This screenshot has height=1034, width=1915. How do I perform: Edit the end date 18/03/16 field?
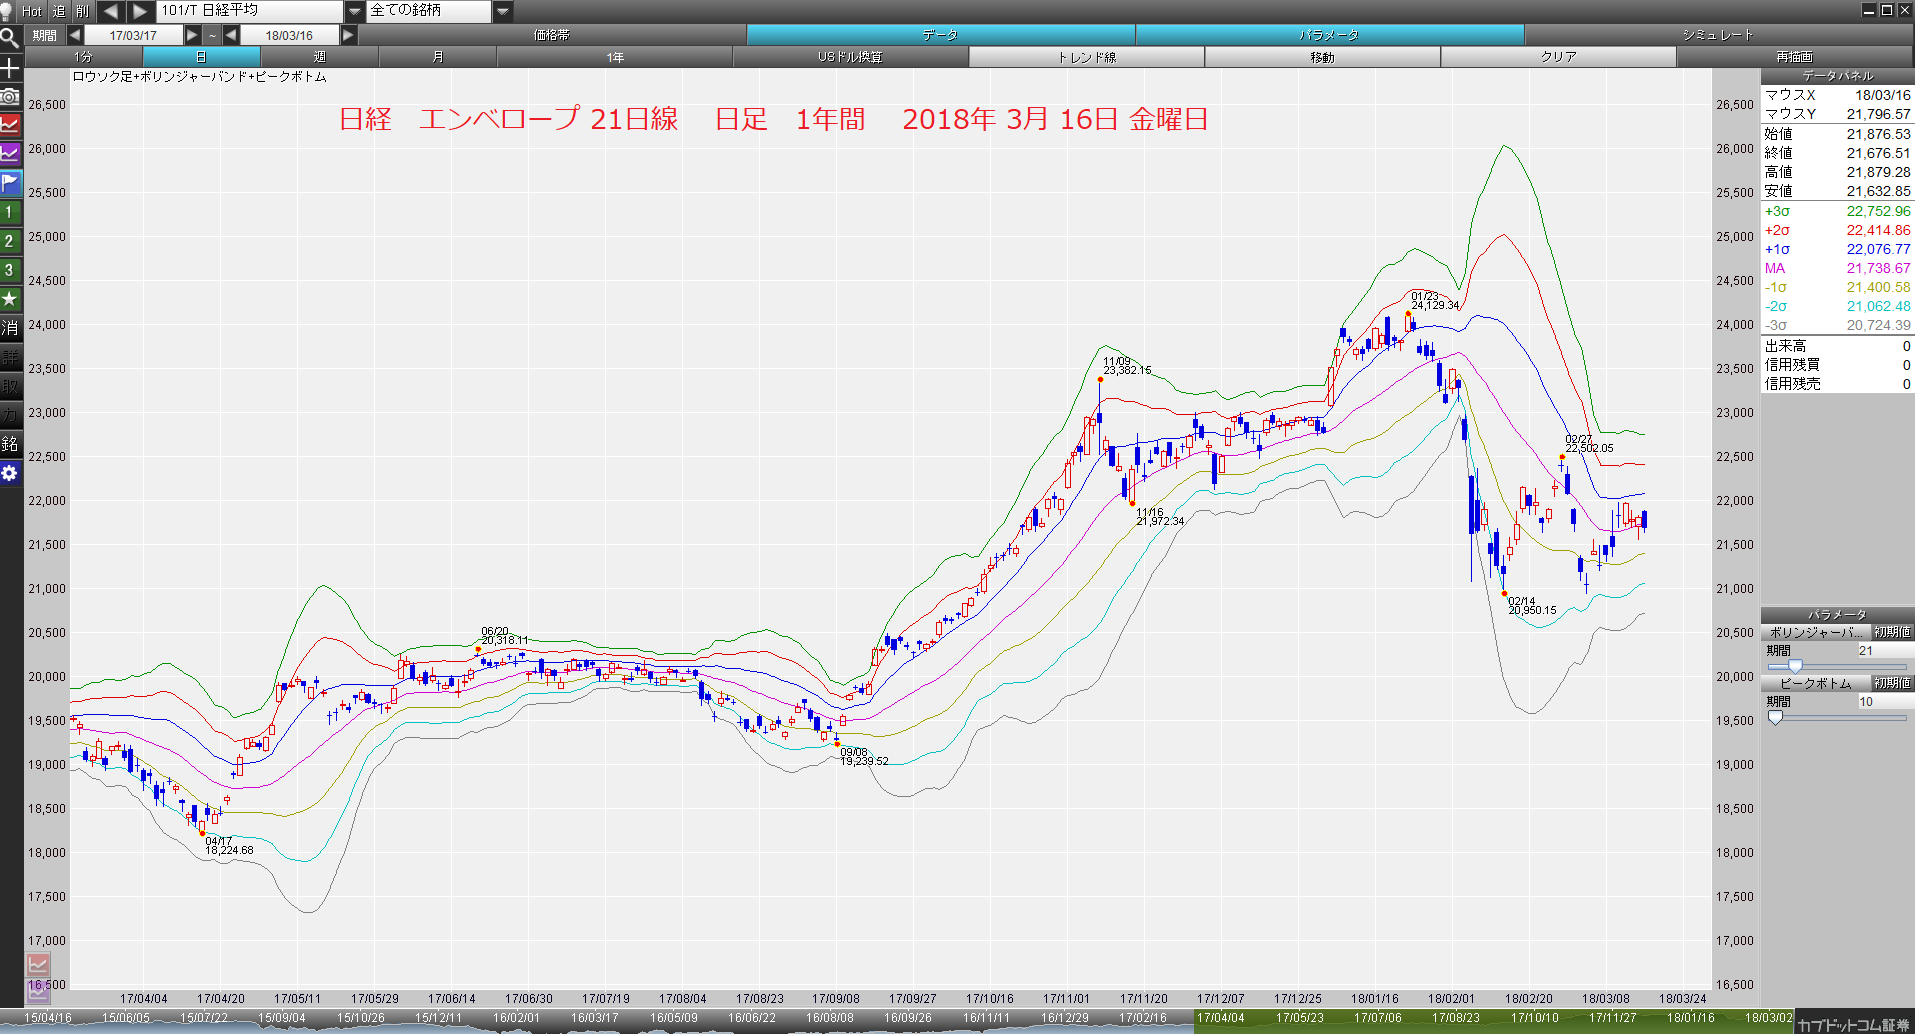tap(290, 35)
